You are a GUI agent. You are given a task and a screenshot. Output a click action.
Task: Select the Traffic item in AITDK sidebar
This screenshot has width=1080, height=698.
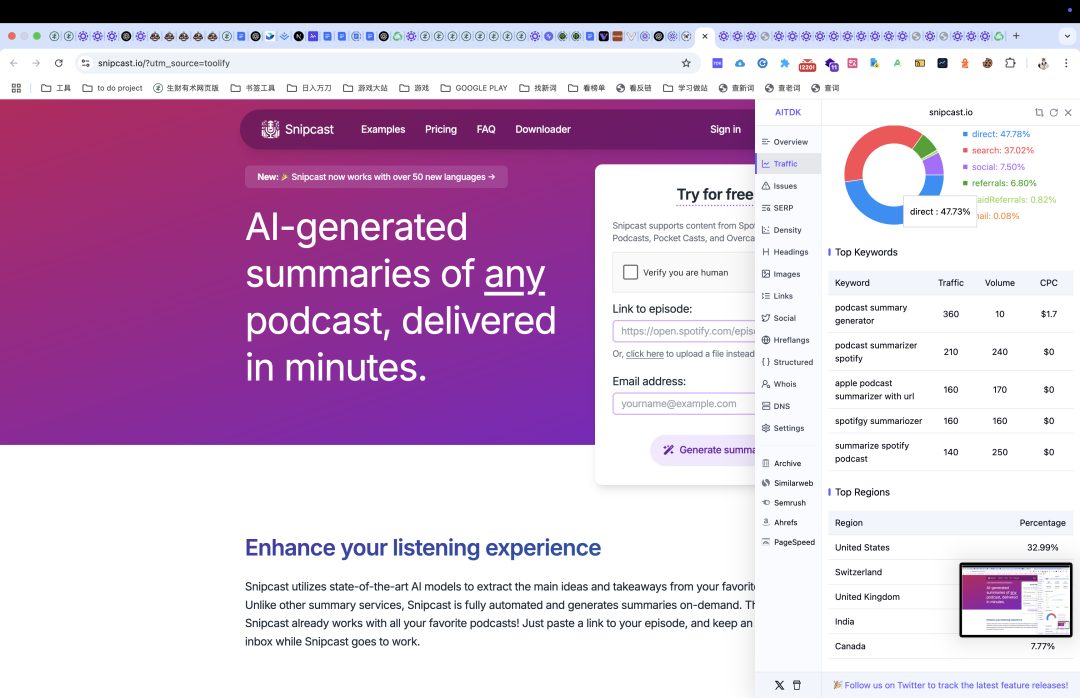tap(788, 163)
